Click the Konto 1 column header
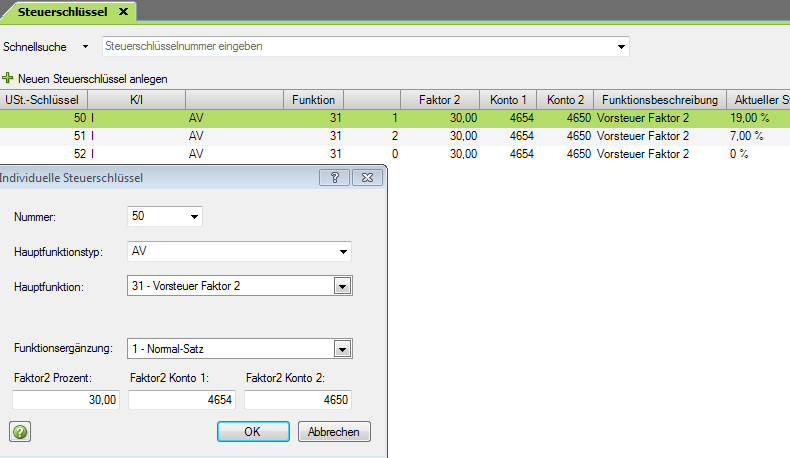The height and width of the screenshot is (458, 790). click(x=508, y=100)
